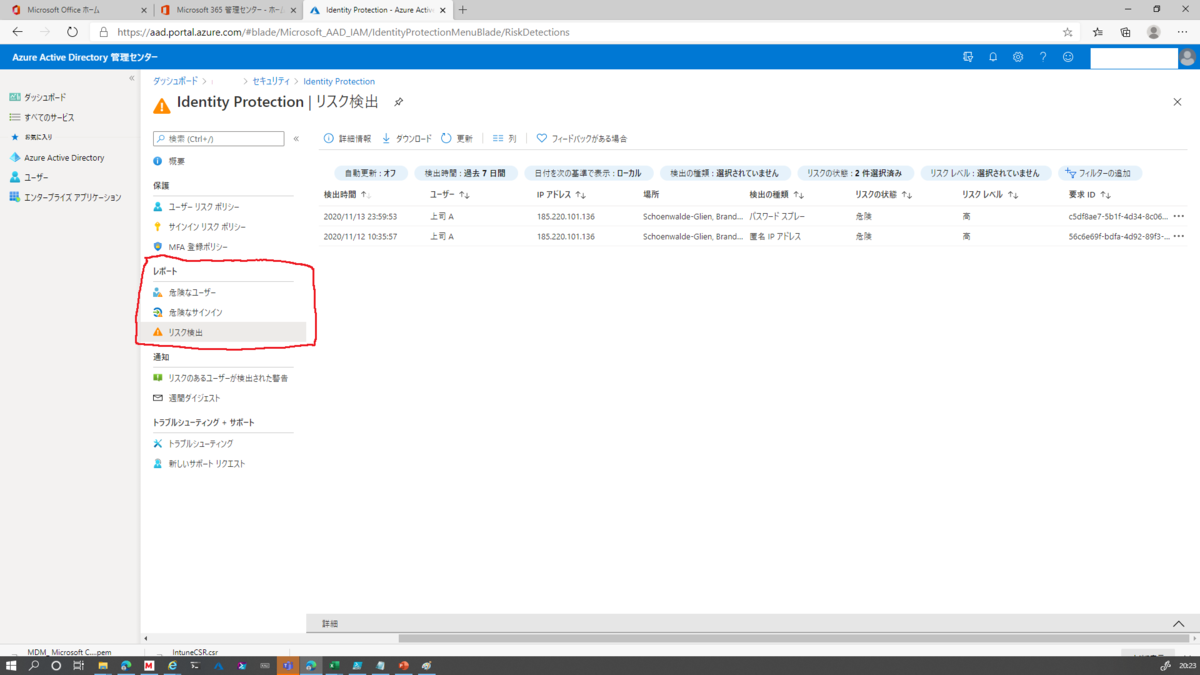The height and width of the screenshot is (675, 1200).
Task: Toggle the 自動更新 : オフ filter
Action: (x=370, y=173)
